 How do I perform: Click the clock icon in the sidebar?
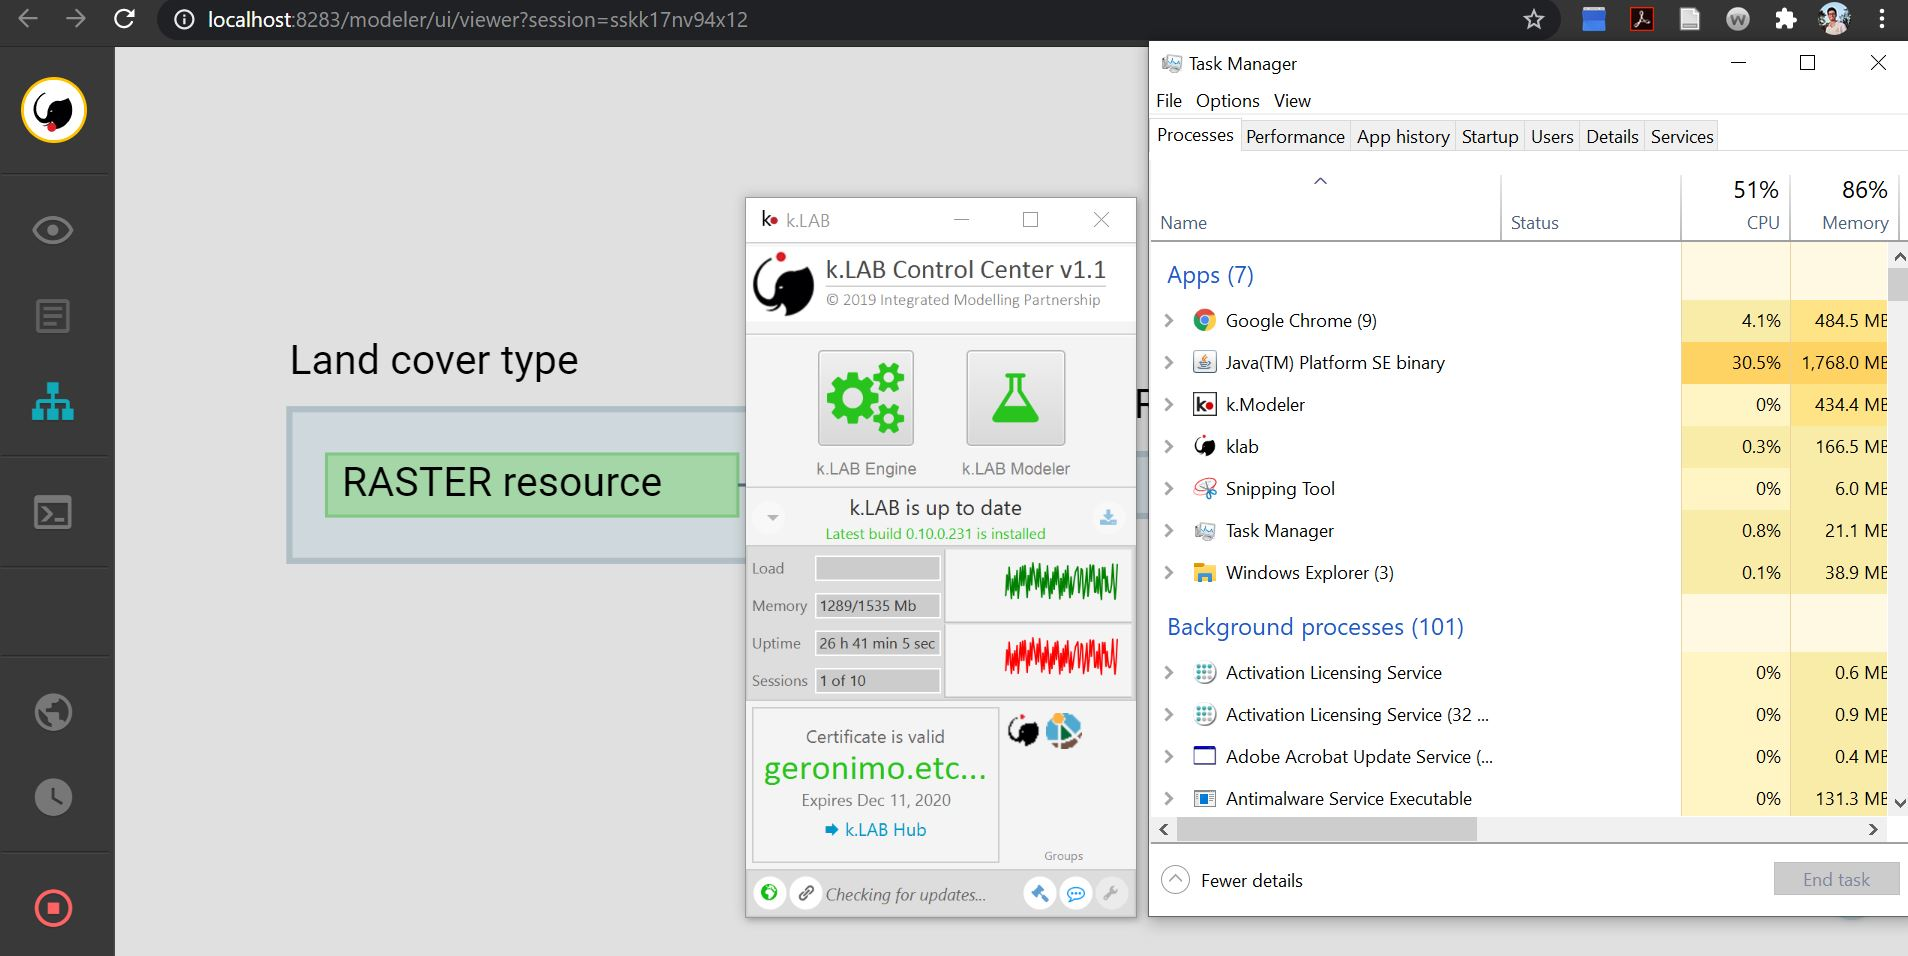point(53,797)
